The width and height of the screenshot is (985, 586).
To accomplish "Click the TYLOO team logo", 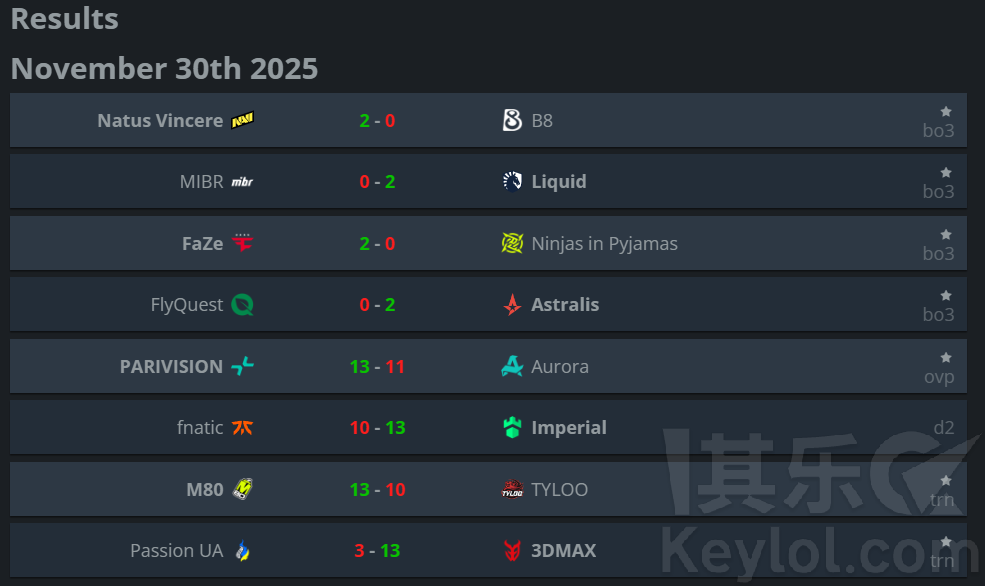I will (512, 490).
